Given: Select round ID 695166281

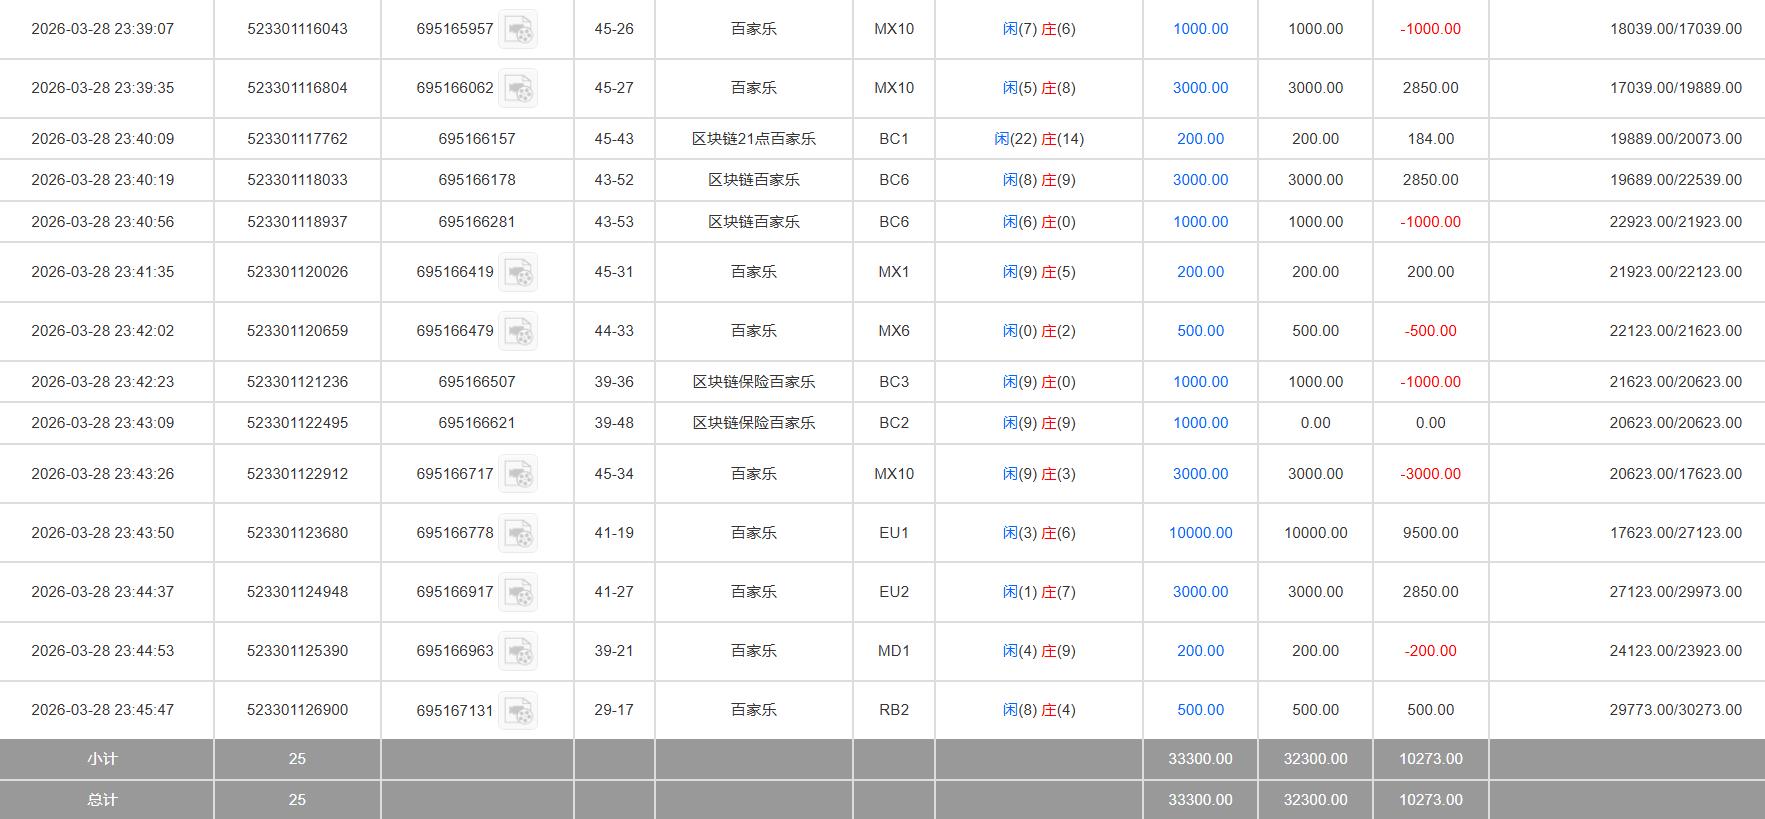Looking at the screenshot, I should [x=477, y=222].
